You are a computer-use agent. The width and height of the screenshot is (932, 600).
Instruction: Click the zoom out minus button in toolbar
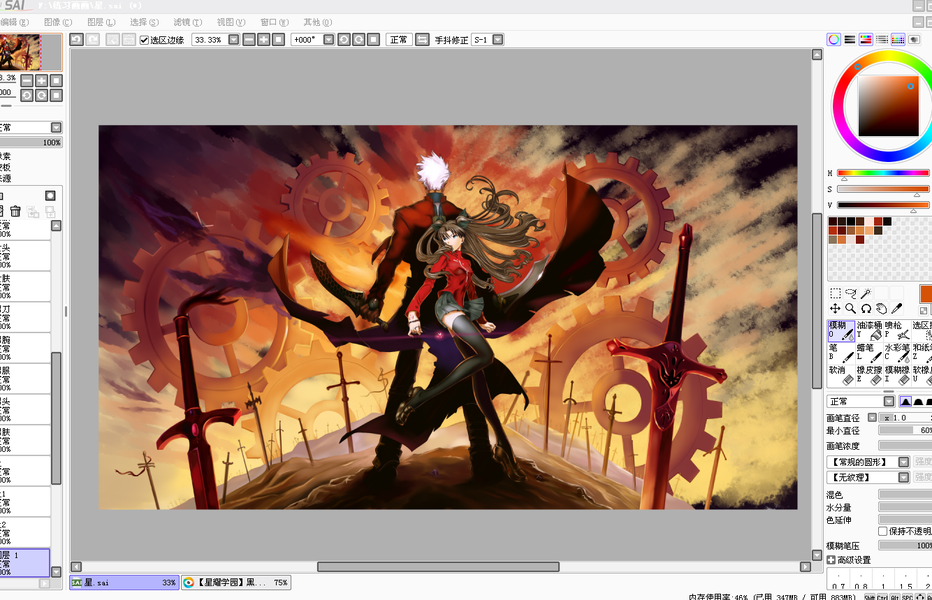pyautogui.click(x=249, y=40)
